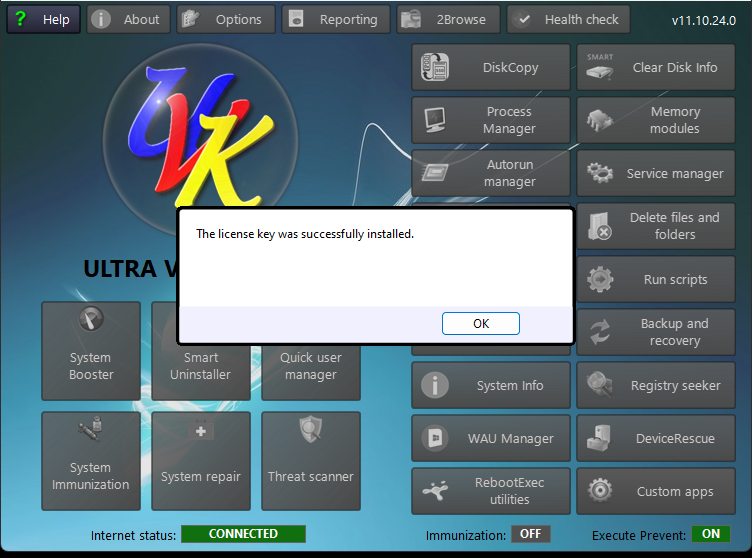752x558 pixels.
Task: Click the Process Manager monitor icon
Action: 435,120
